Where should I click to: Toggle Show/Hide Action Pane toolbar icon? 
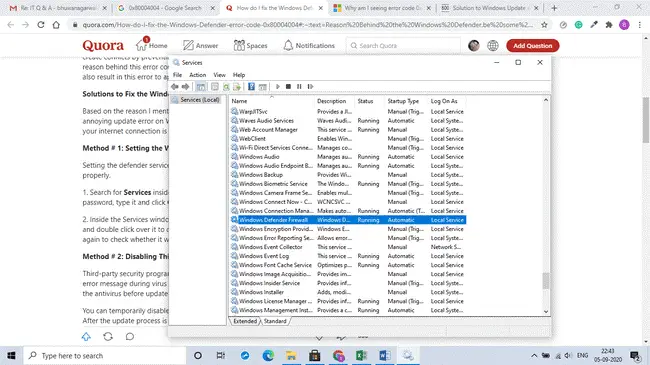pyautogui.click(x=262, y=86)
